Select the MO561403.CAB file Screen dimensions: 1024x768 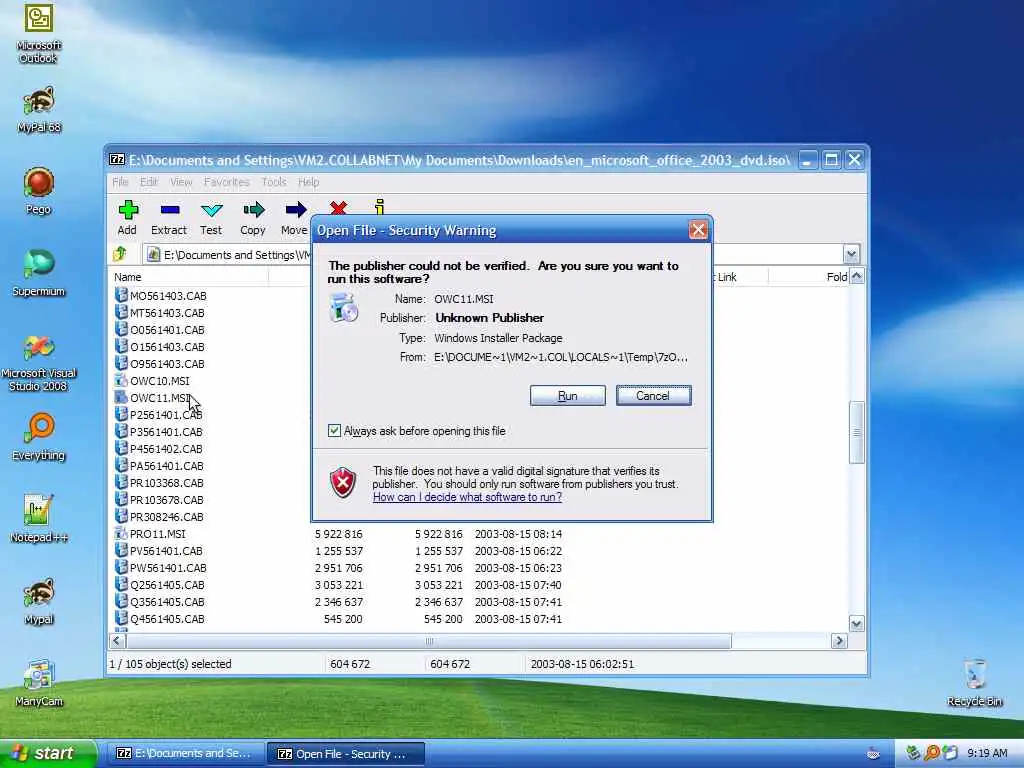(161, 296)
